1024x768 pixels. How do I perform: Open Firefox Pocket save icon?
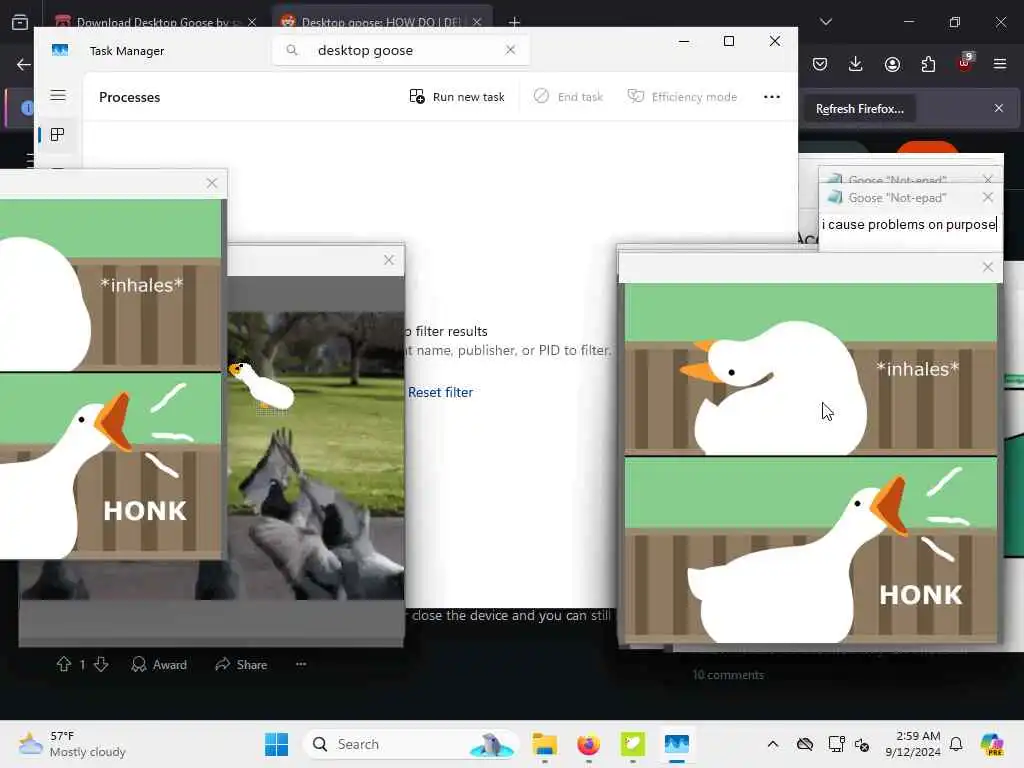pyautogui.click(x=820, y=64)
